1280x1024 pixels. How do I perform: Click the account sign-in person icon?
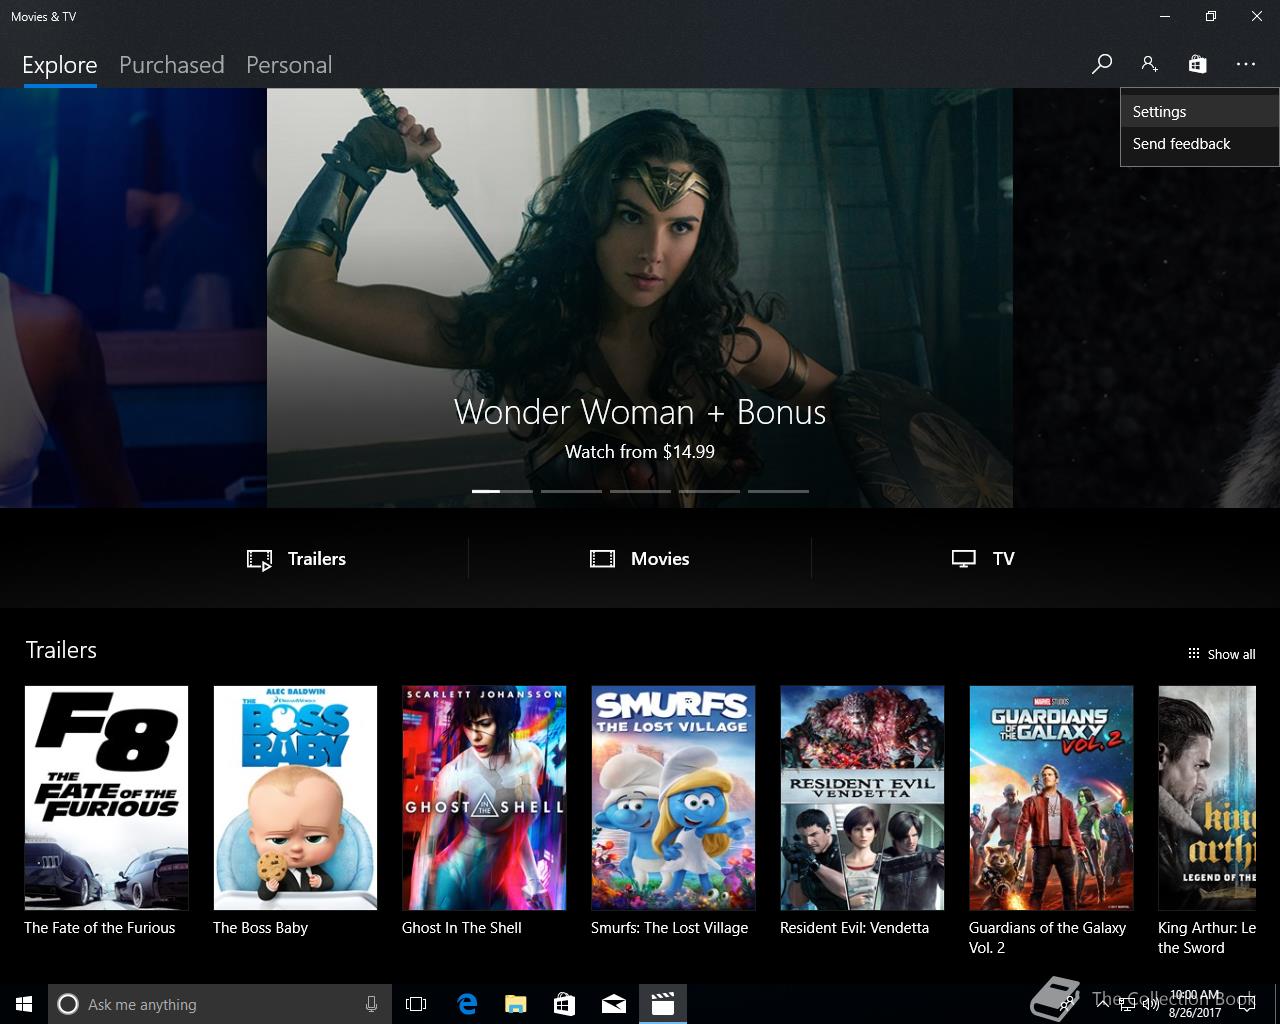(x=1149, y=64)
